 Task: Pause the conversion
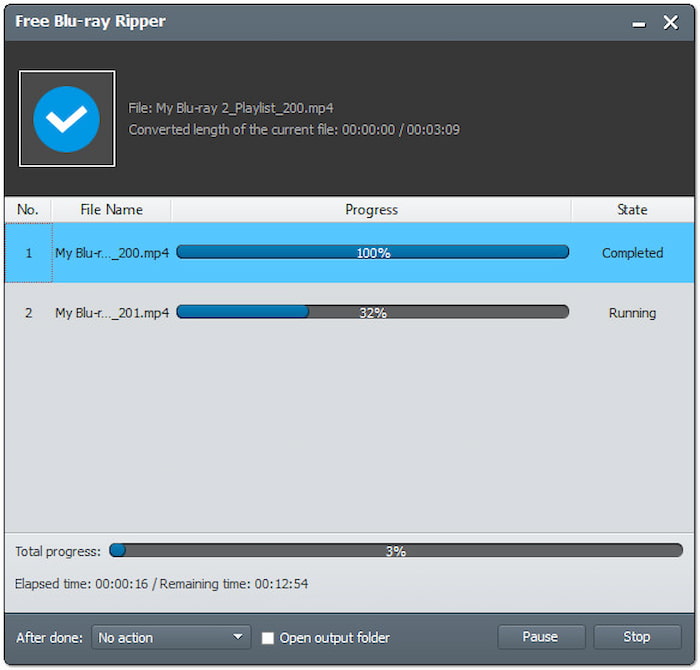[x=540, y=637]
